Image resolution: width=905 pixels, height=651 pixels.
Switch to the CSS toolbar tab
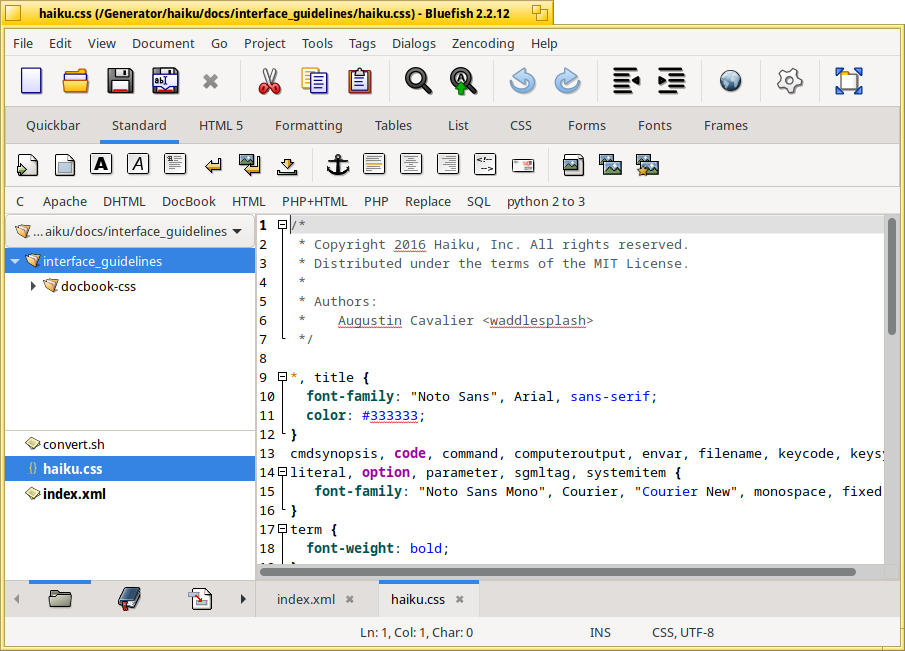tap(521, 126)
